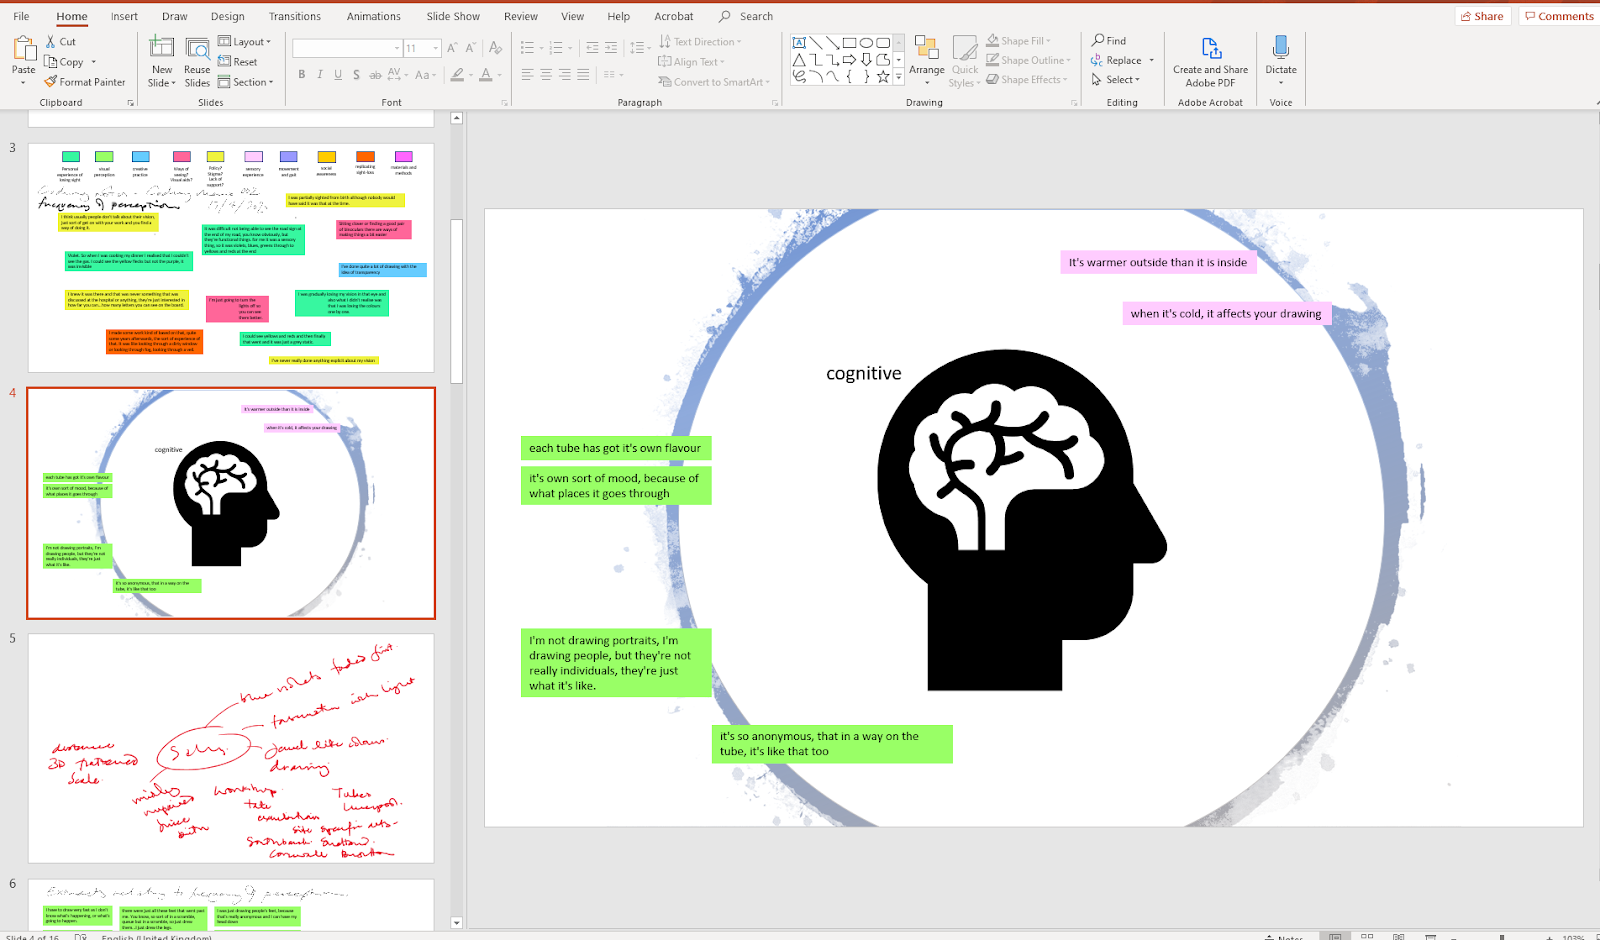This screenshot has width=1600, height=940.
Task: Select the Format Painter tool
Action: pyautogui.click(x=85, y=82)
